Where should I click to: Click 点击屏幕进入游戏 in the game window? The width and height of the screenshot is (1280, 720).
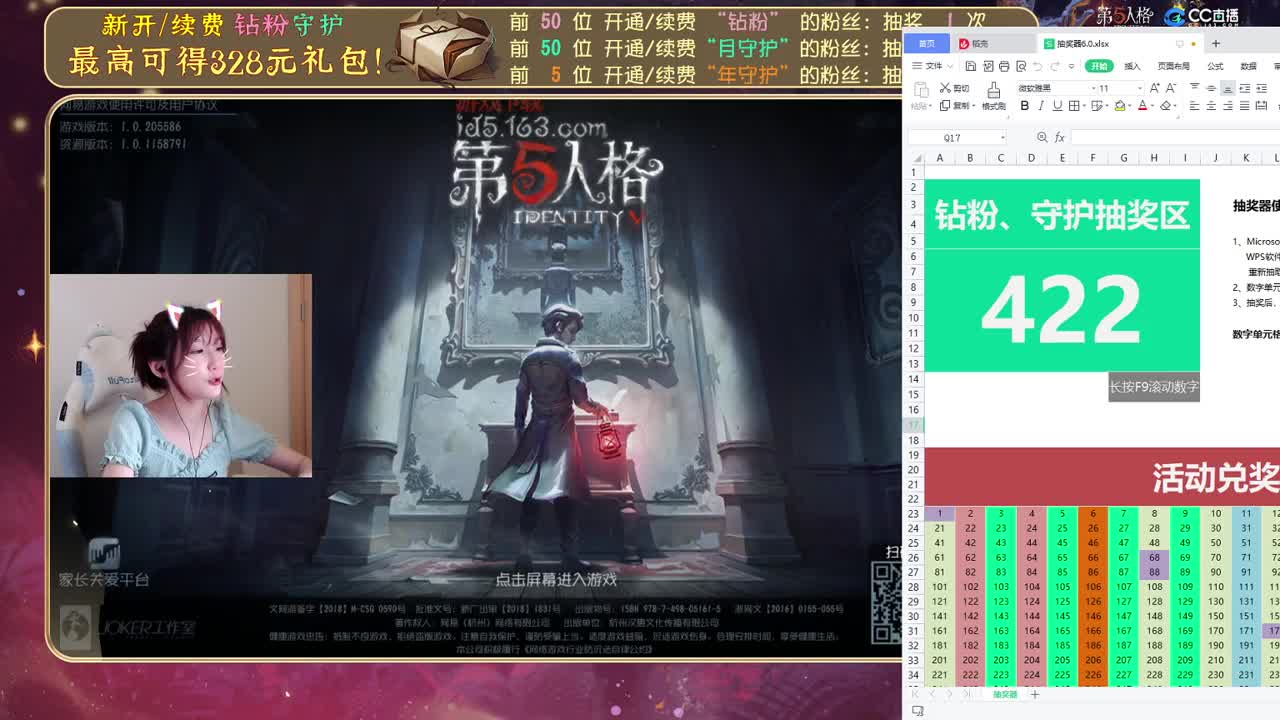[556, 579]
